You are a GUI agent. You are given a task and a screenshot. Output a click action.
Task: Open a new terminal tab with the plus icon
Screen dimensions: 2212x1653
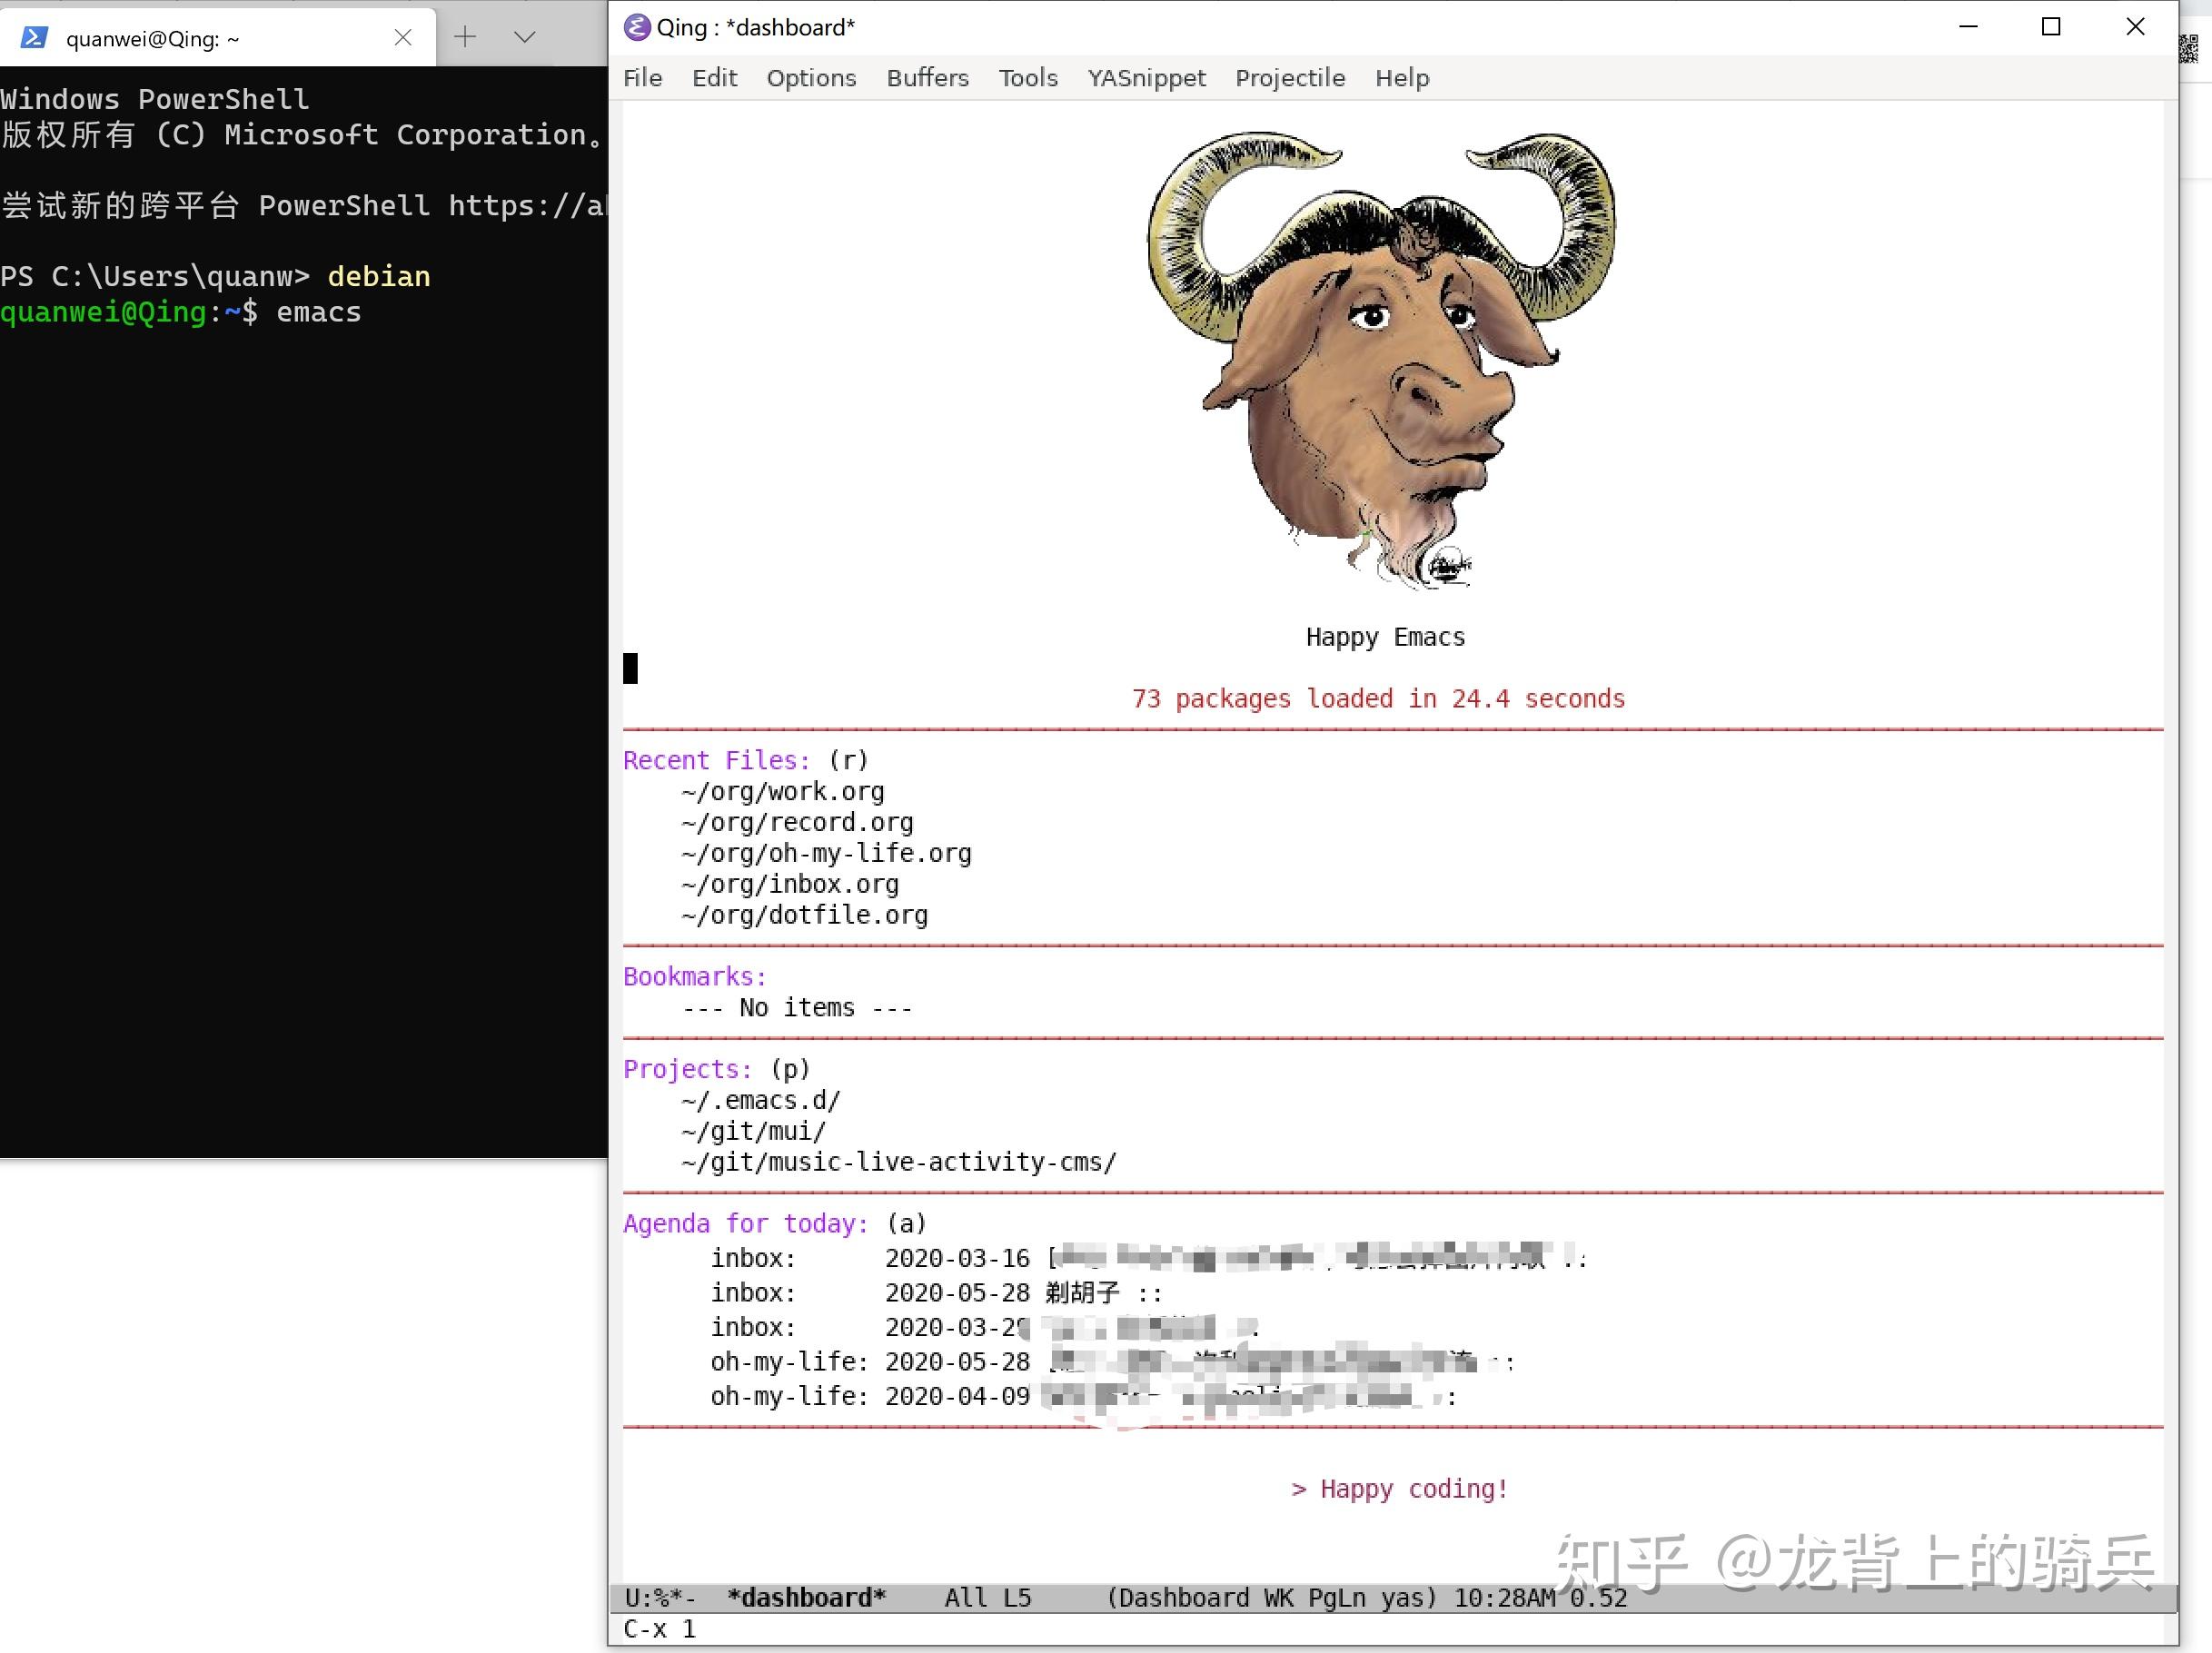465,37
